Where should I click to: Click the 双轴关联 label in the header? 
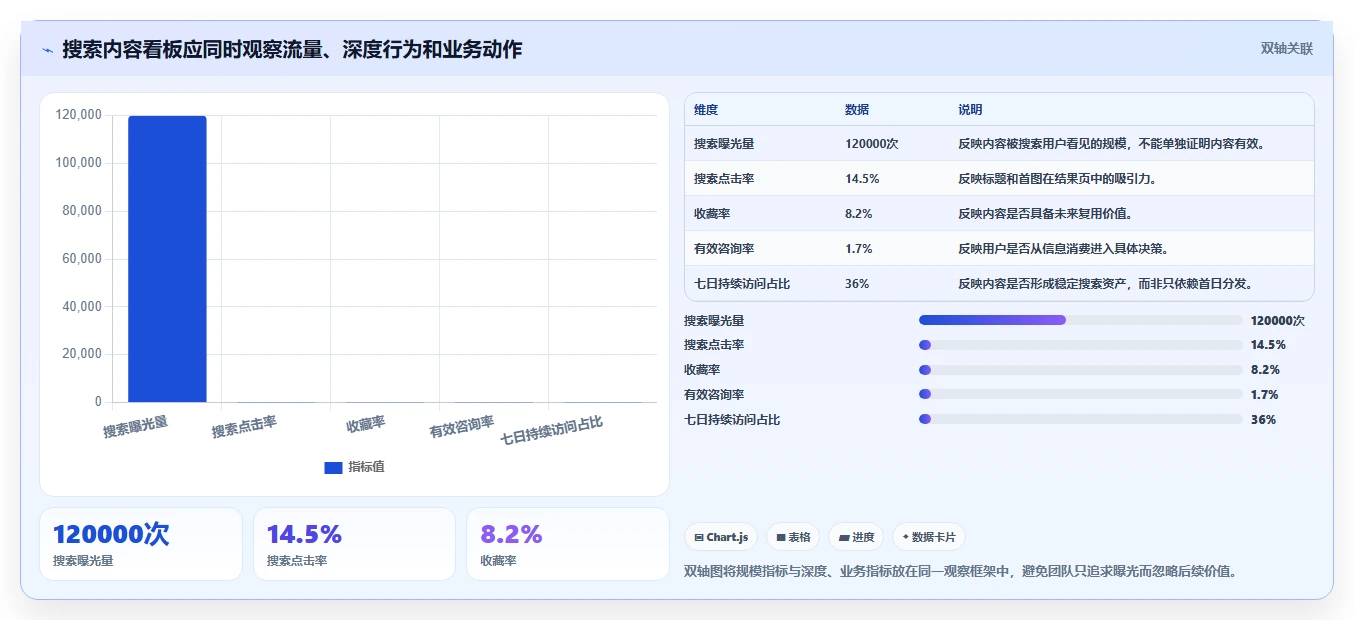pos(1287,48)
